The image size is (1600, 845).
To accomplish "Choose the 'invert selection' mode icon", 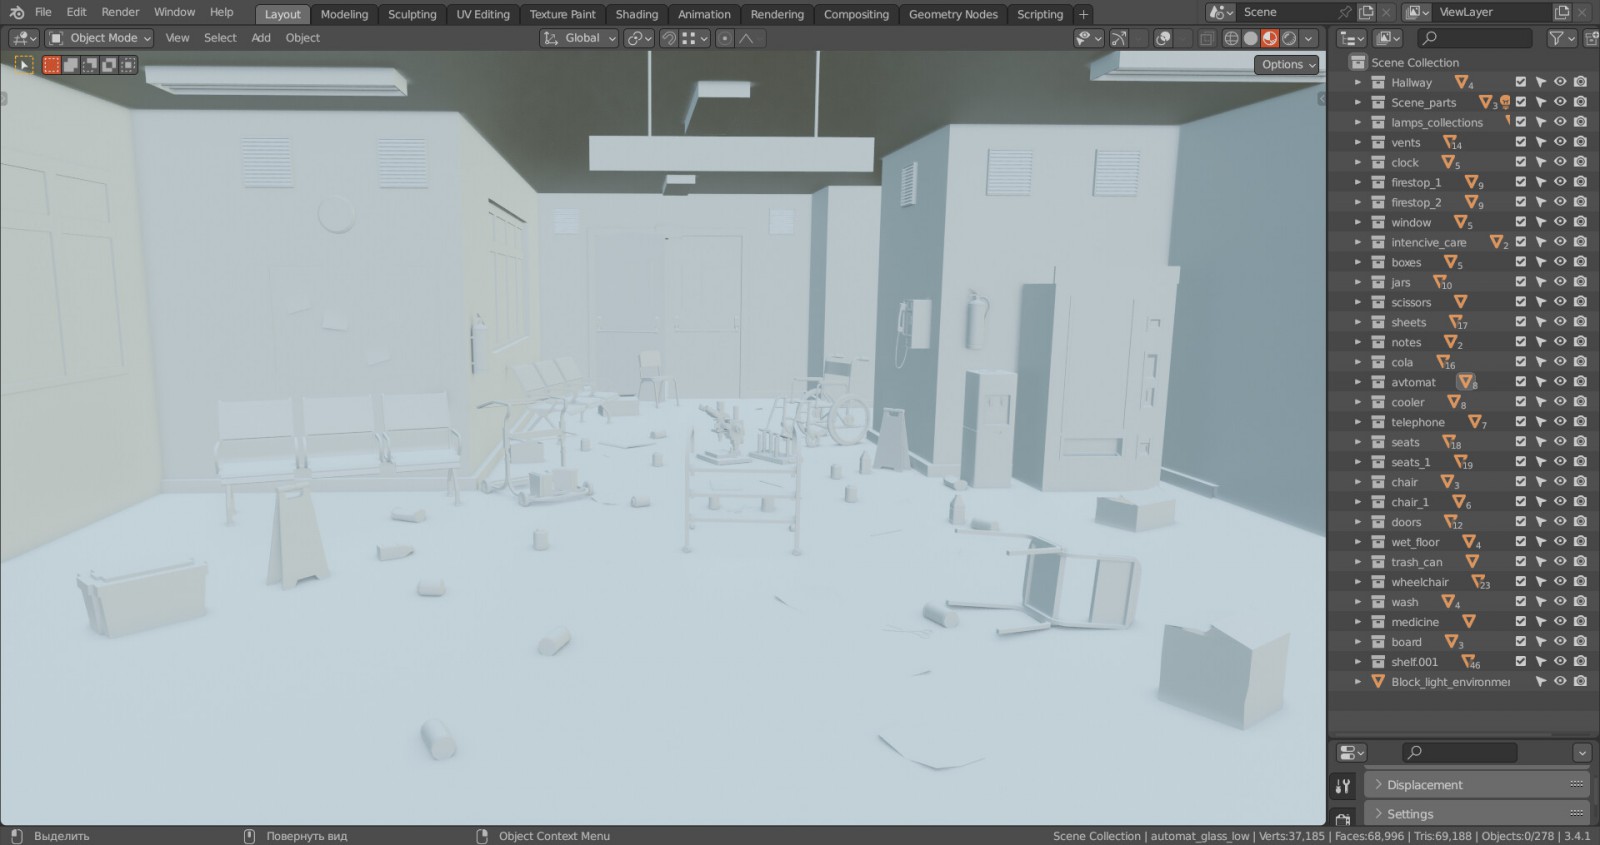I will tap(109, 65).
